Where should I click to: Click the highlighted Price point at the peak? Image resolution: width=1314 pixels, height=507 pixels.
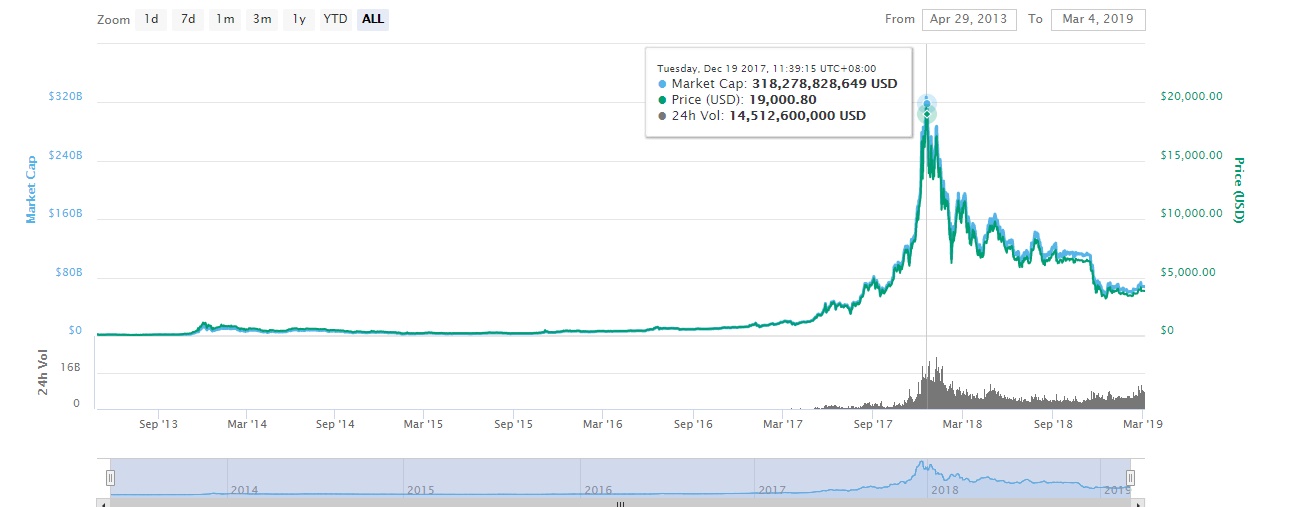(927, 115)
